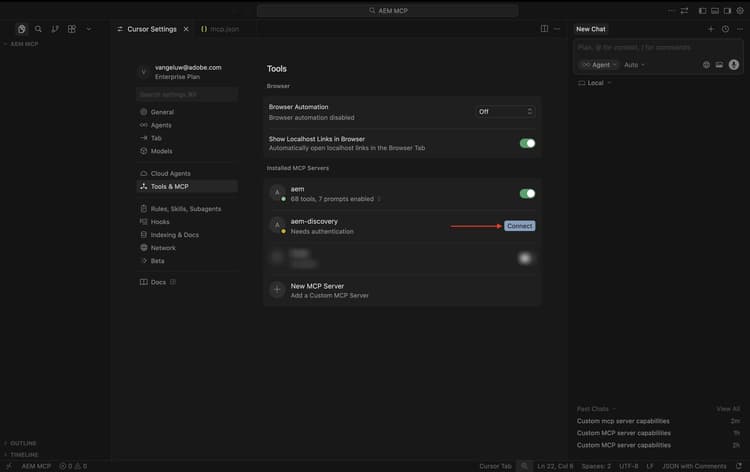The image size is (750, 472).
Task: Connect the aem-discovery MCP server
Action: [x=519, y=226]
